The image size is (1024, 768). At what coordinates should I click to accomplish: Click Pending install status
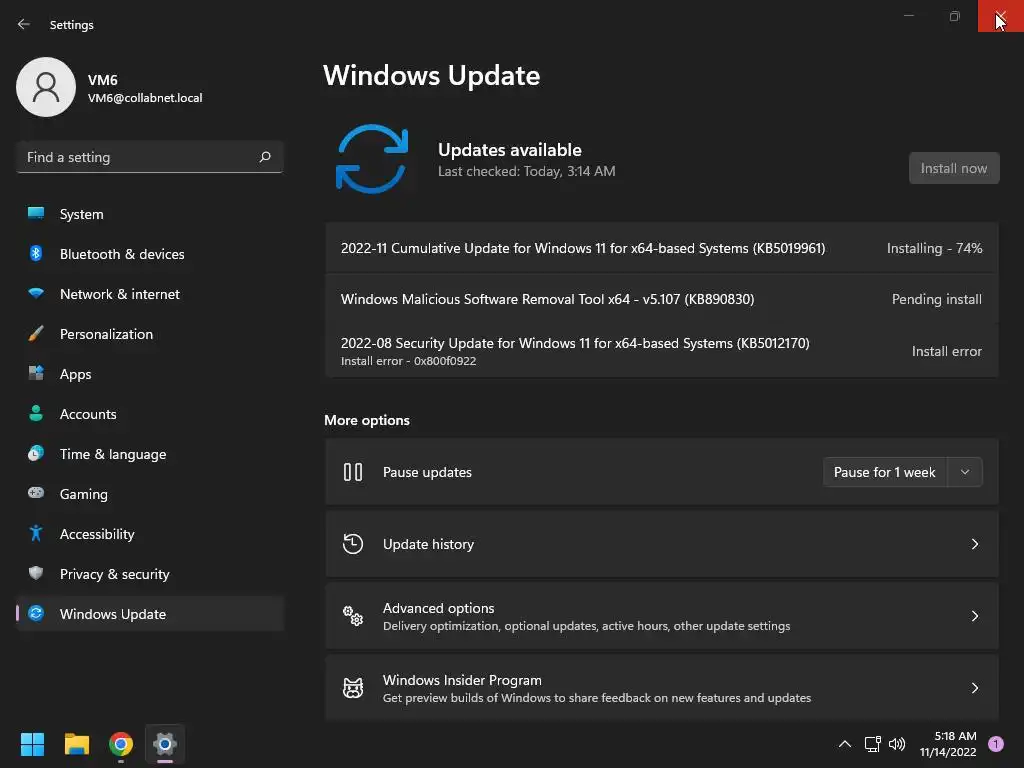coord(936,299)
